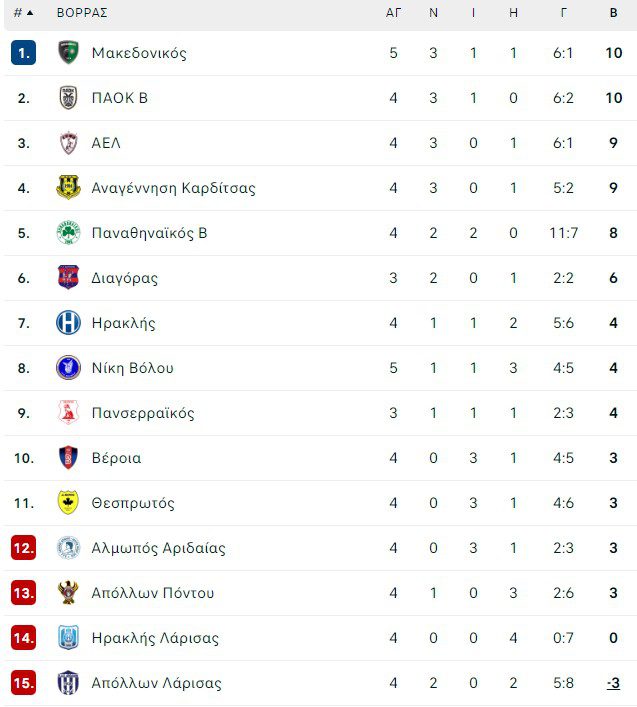This screenshot has height=707, width=637.
Task: Click the underlined -3 points for Απόλλων Λάρισας
Action: [x=613, y=683]
